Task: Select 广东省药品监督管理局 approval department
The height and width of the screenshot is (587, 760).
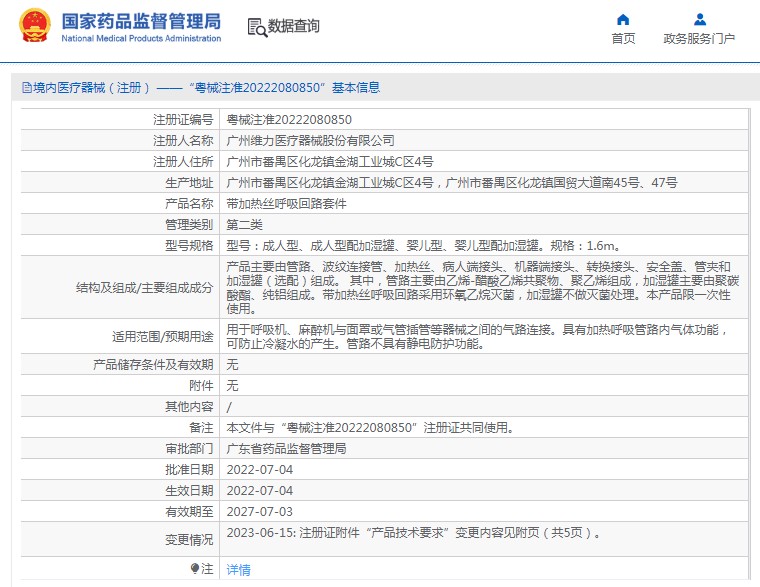Action: 286,449
